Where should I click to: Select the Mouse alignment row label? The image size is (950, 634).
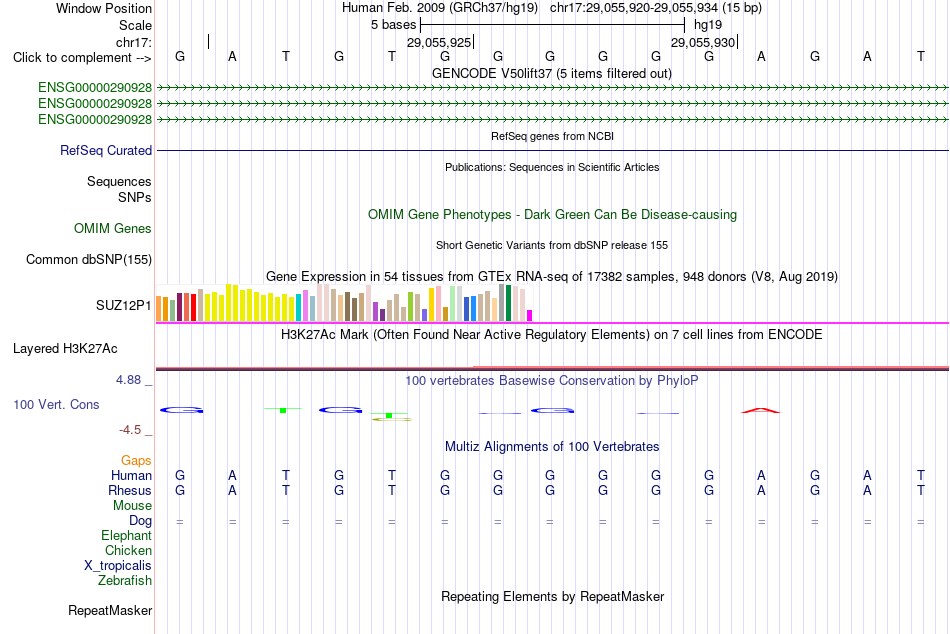click(x=132, y=506)
